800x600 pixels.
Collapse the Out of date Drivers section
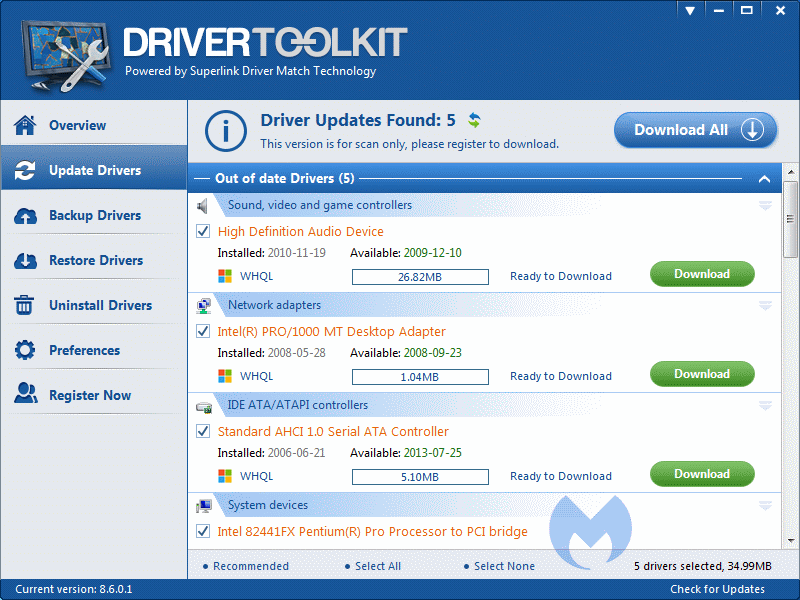tap(764, 179)
